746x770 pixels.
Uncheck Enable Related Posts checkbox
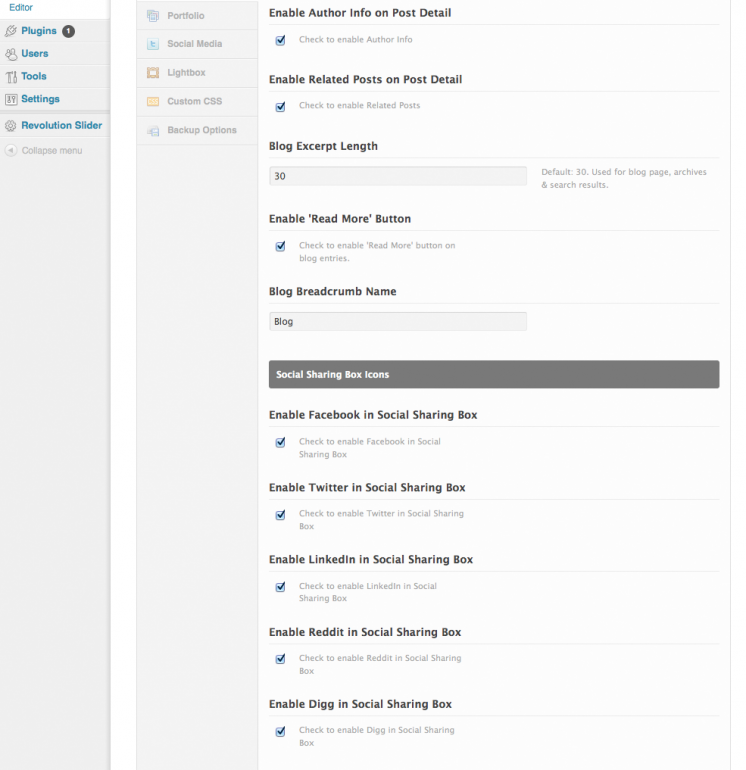point(280,107)
